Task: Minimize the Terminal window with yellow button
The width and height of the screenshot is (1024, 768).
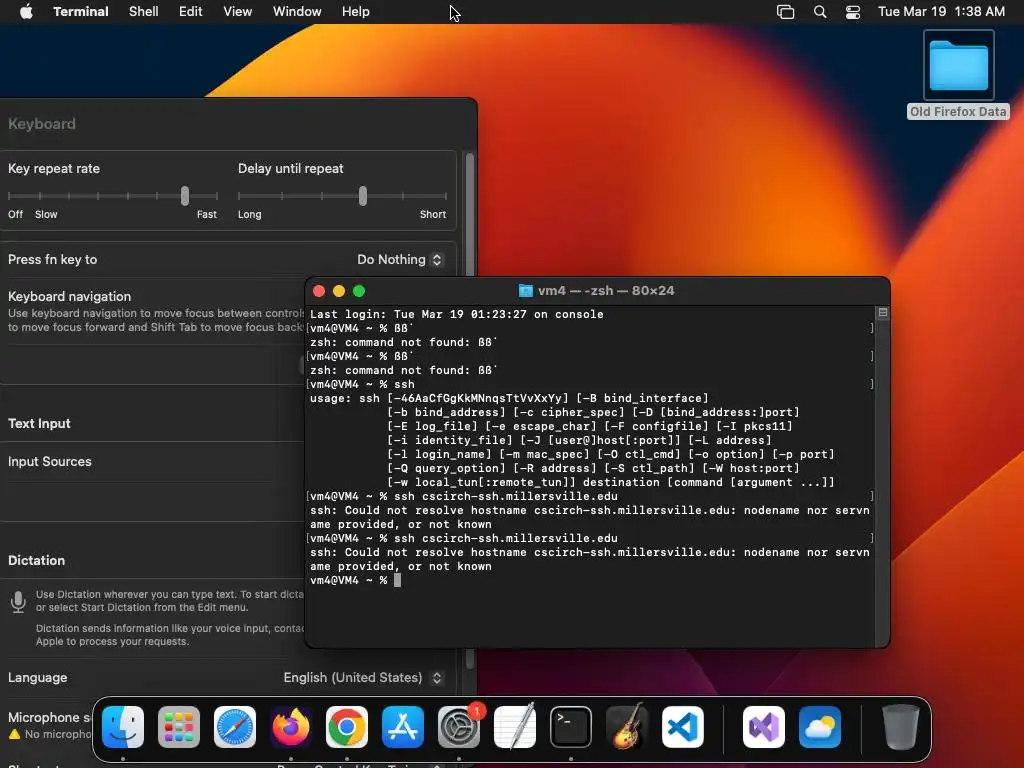Action: (x=339, y=291)
